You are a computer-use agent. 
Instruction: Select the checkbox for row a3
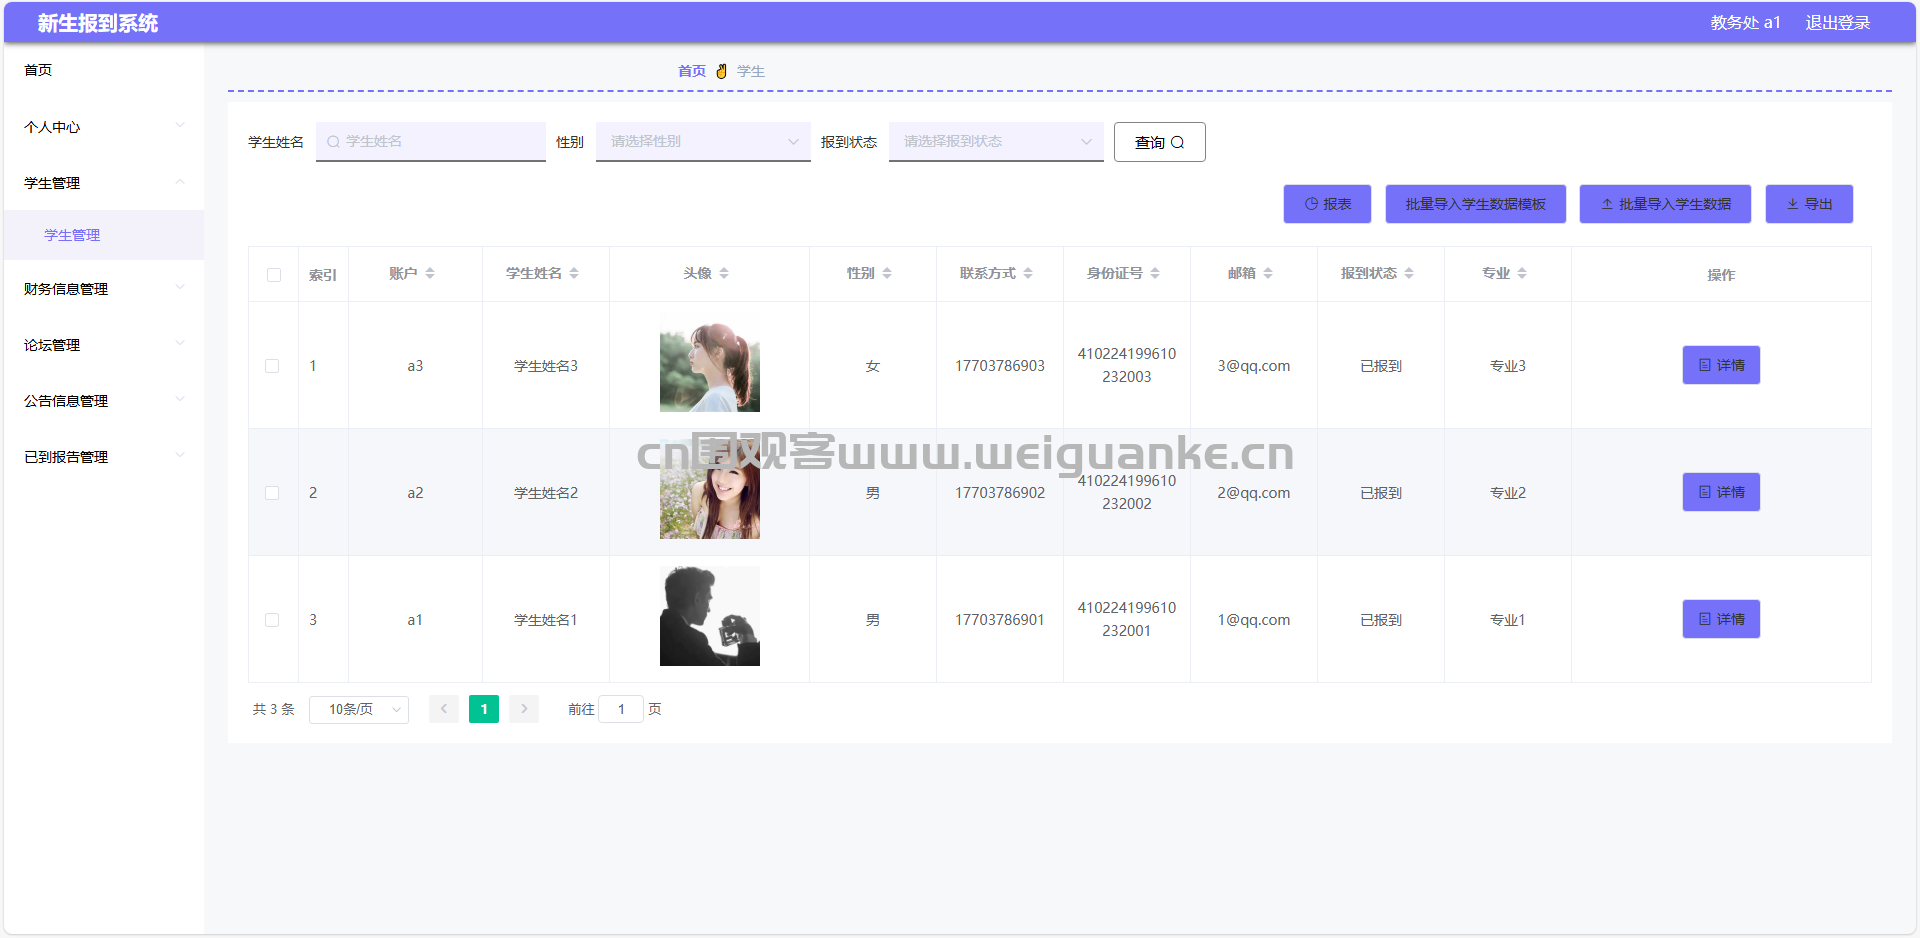point(272,366)
